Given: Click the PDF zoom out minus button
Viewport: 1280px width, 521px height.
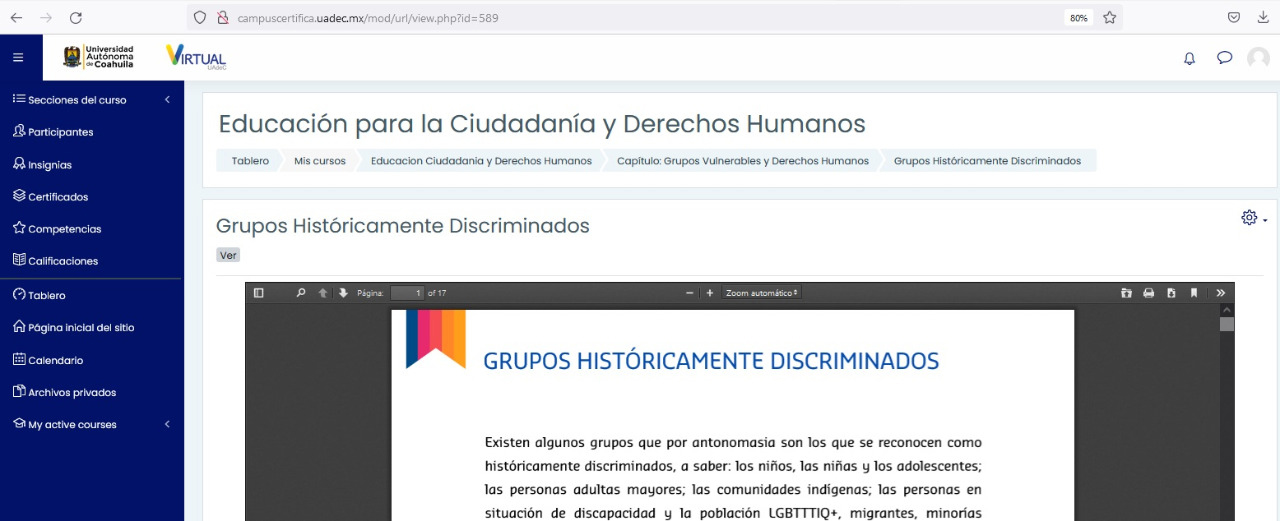Looking at the screenshot, I should pyautogui.click(x=689, y=293).
